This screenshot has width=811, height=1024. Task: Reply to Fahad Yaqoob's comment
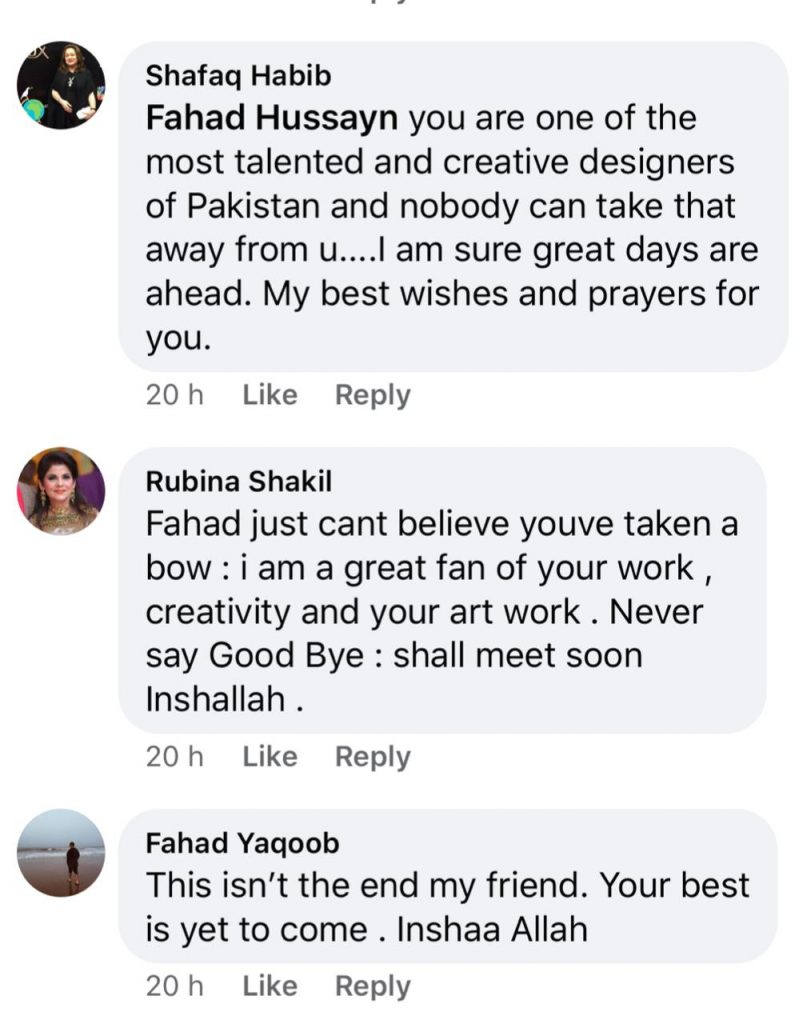coord(372,986)
